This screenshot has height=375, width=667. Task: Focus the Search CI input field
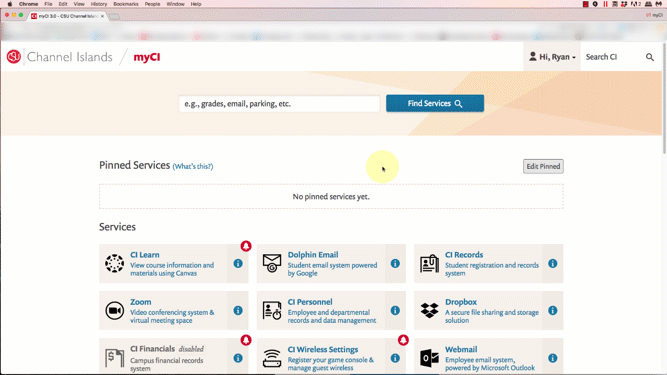click(611, 57)
